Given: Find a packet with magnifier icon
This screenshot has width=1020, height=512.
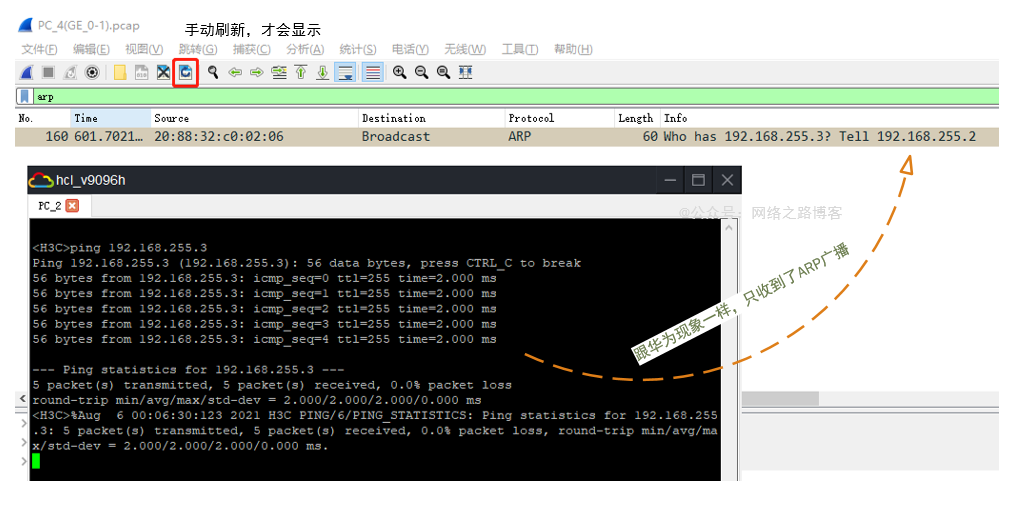Looking at the screenshot, I should coord(213,72).
